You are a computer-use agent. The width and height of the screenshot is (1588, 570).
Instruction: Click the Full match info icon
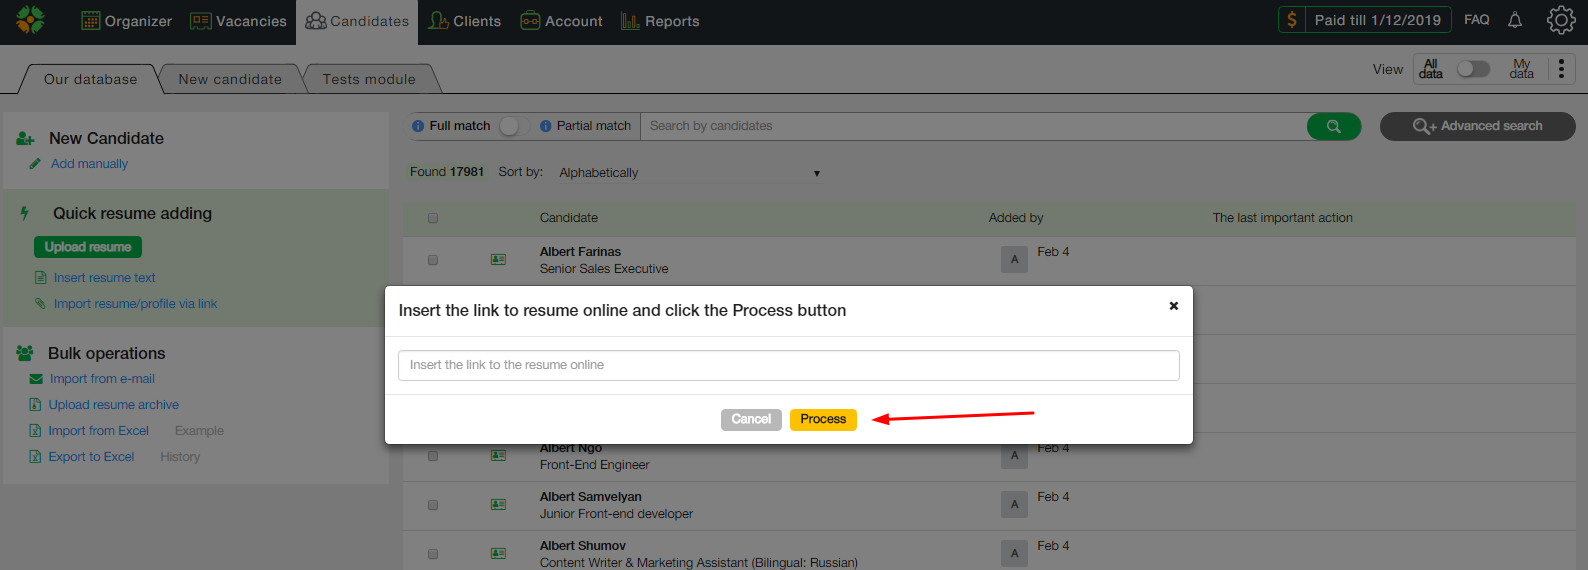[x=418, y=126]
